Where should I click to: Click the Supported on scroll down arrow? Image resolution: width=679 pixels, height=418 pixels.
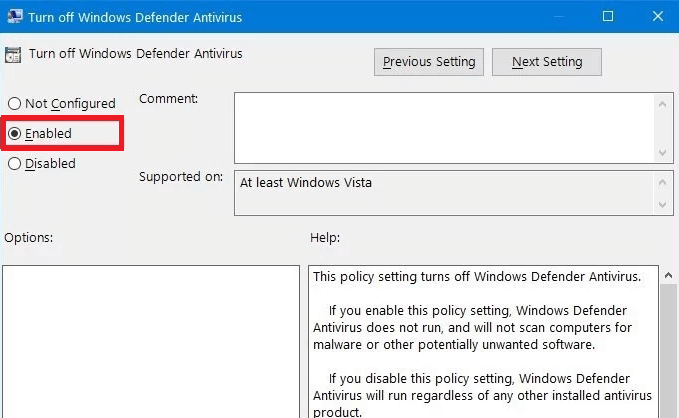[x=662, y=204]
